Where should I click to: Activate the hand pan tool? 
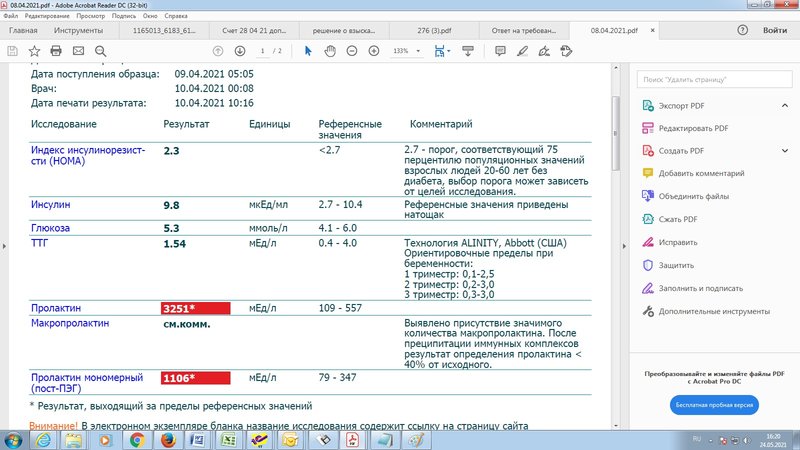click(x=330, y=51)
